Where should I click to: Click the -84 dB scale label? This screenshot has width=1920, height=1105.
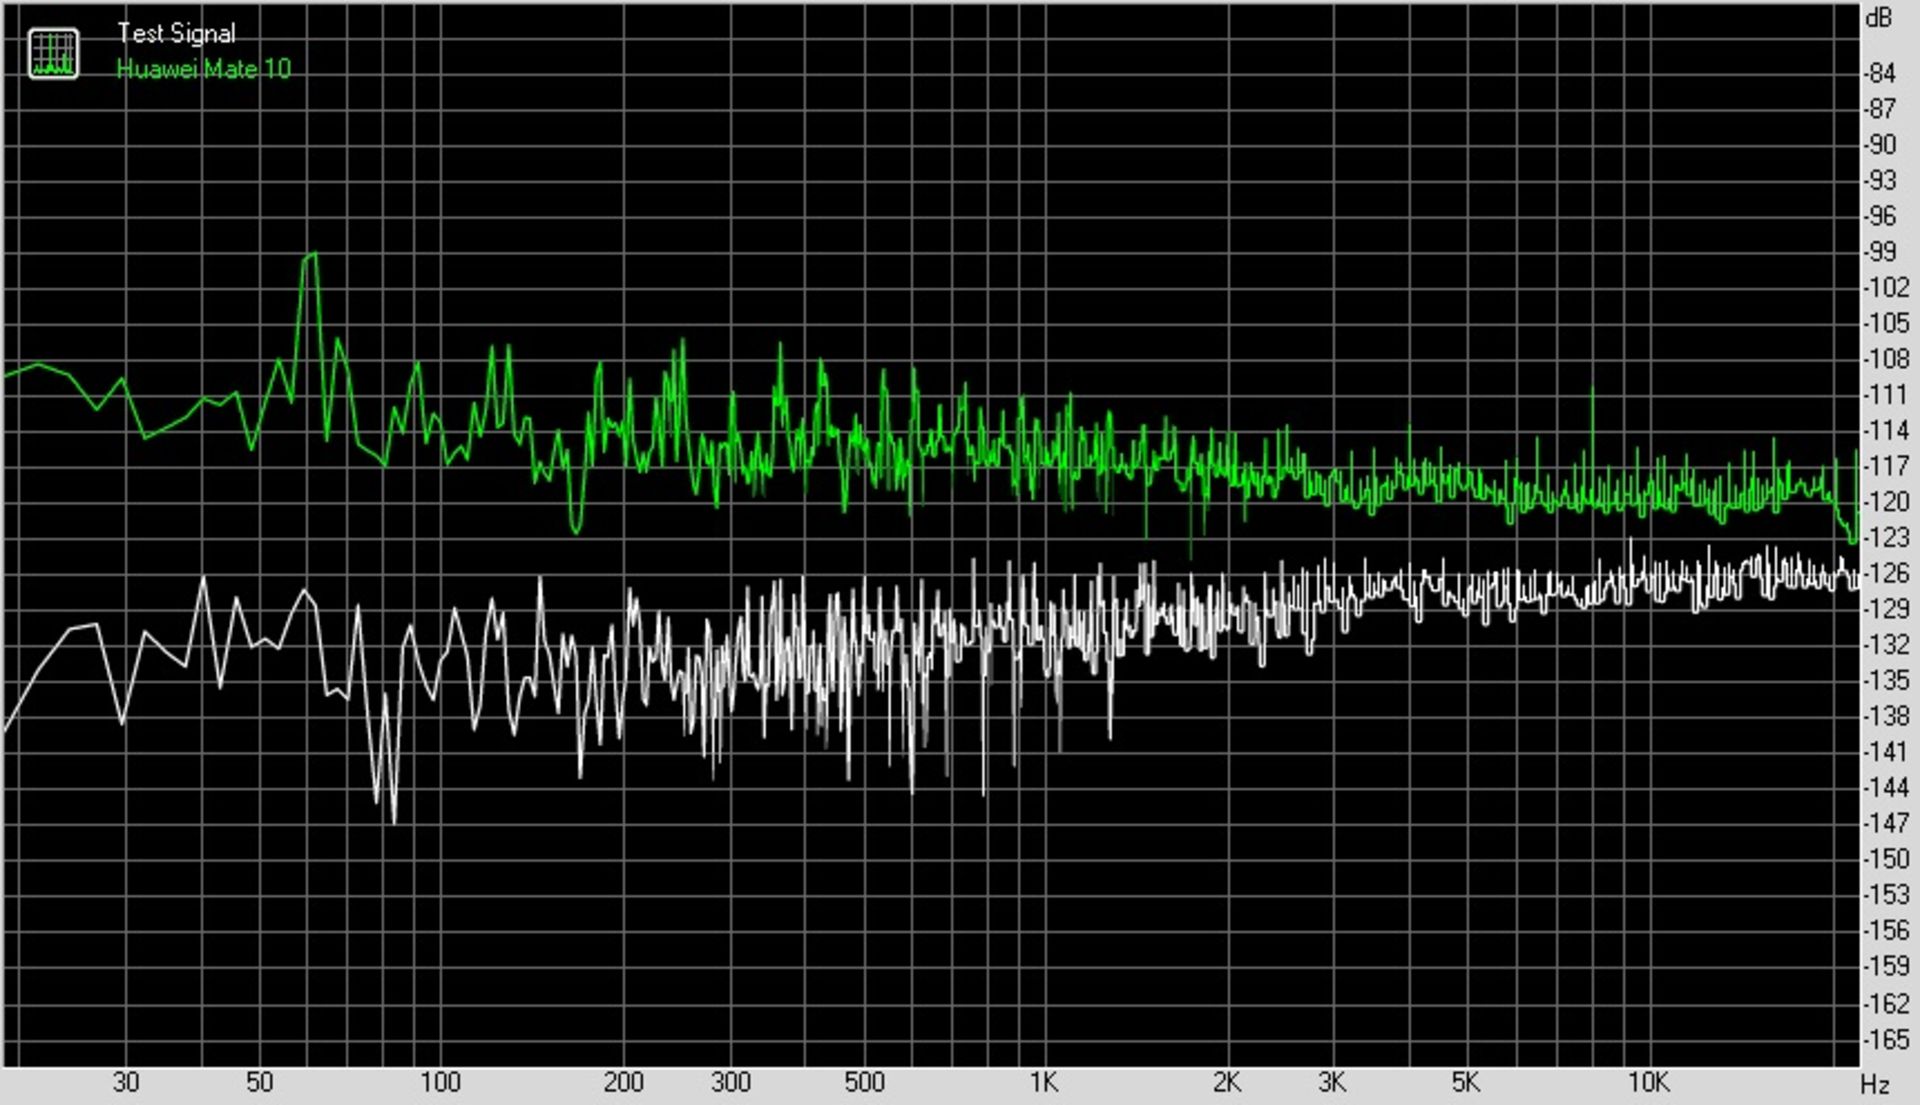[x=1880, y=73]
